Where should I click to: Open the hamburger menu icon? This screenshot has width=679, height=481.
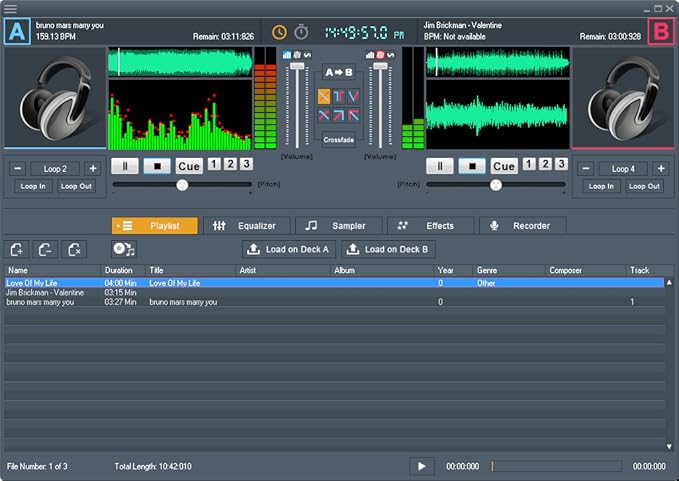(10, 8)
